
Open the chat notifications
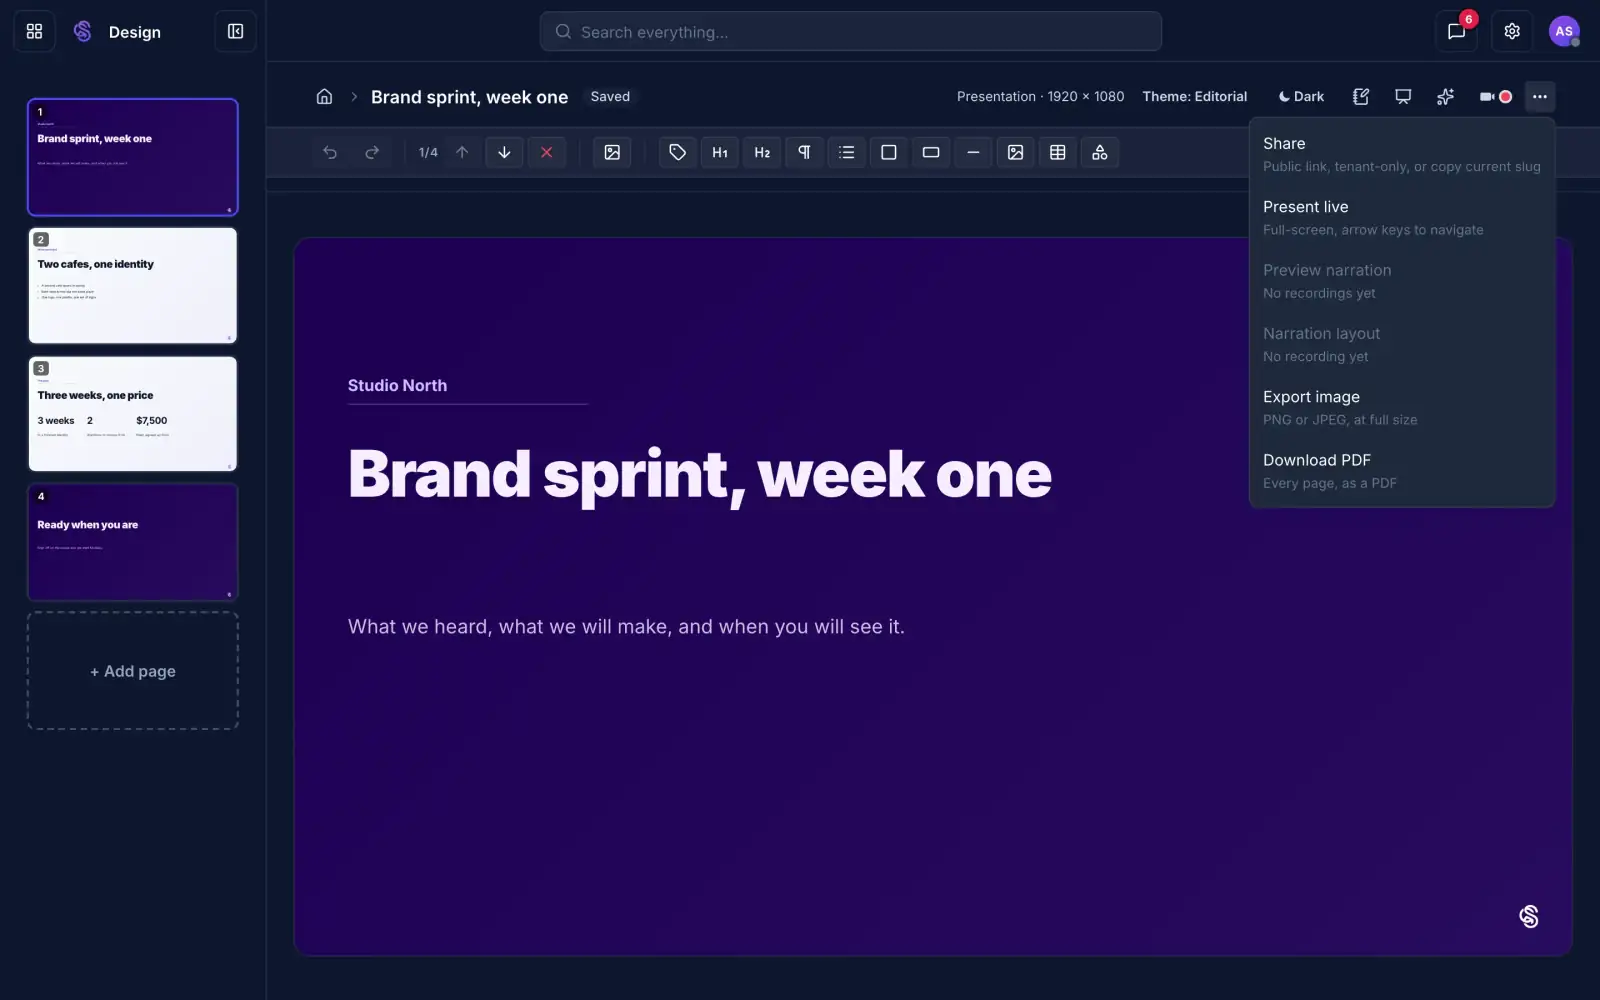pyautogui.click(x=1456, y=32)
